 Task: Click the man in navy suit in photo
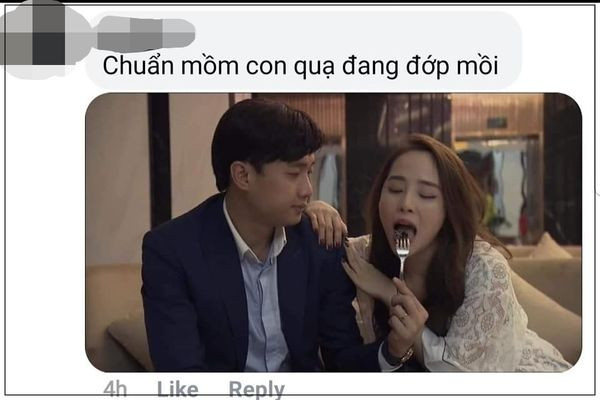click(x=245, y=245)
